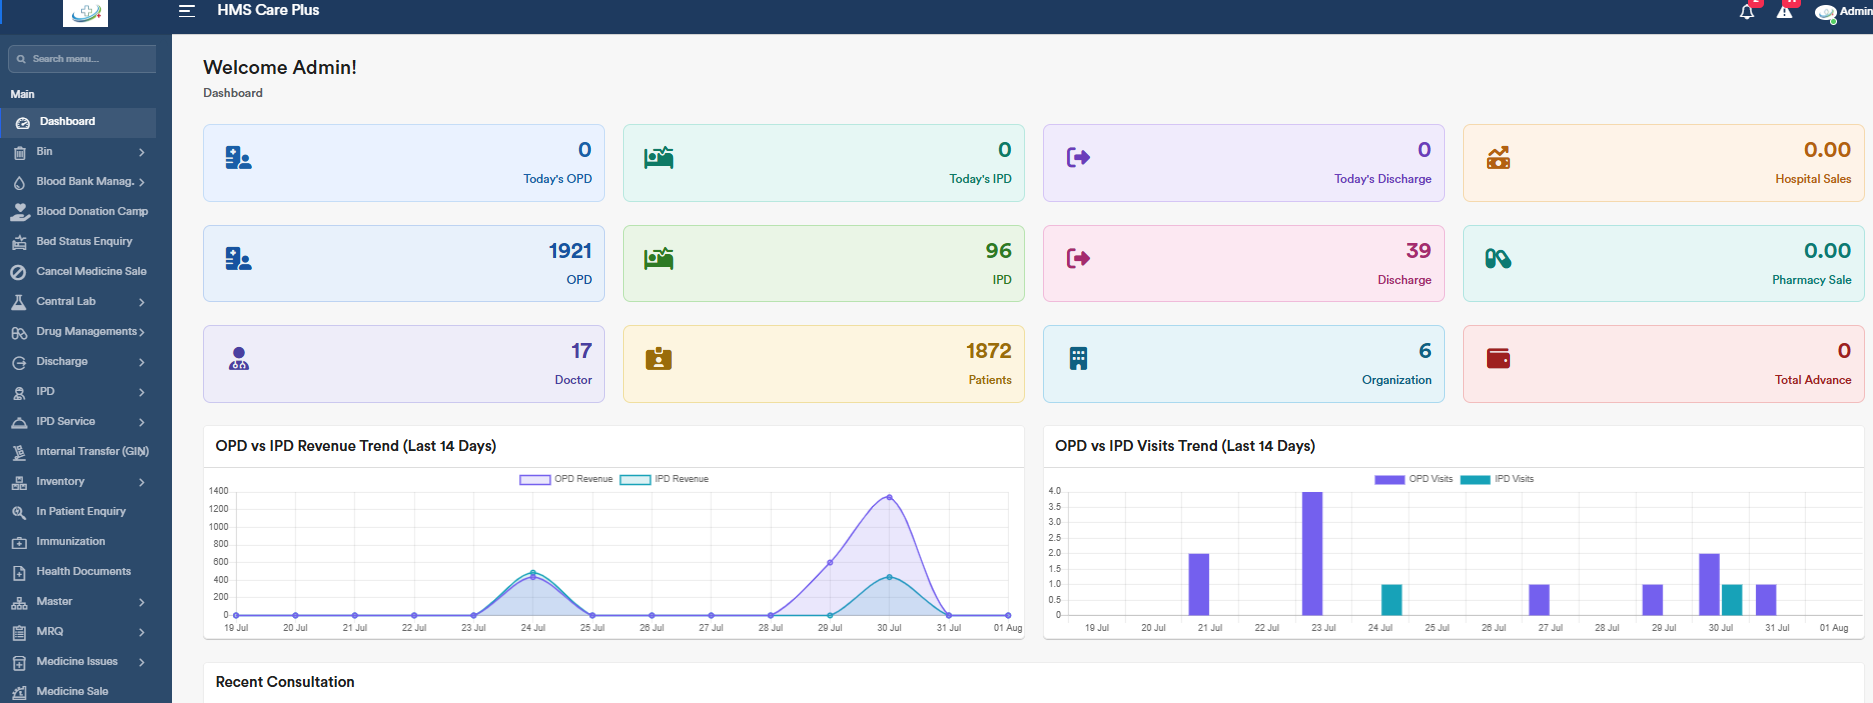This screenshot has width=1873, height=703.
Task: Expand the Blood Bank Manag. submenu
Action: tap(78, 182)
